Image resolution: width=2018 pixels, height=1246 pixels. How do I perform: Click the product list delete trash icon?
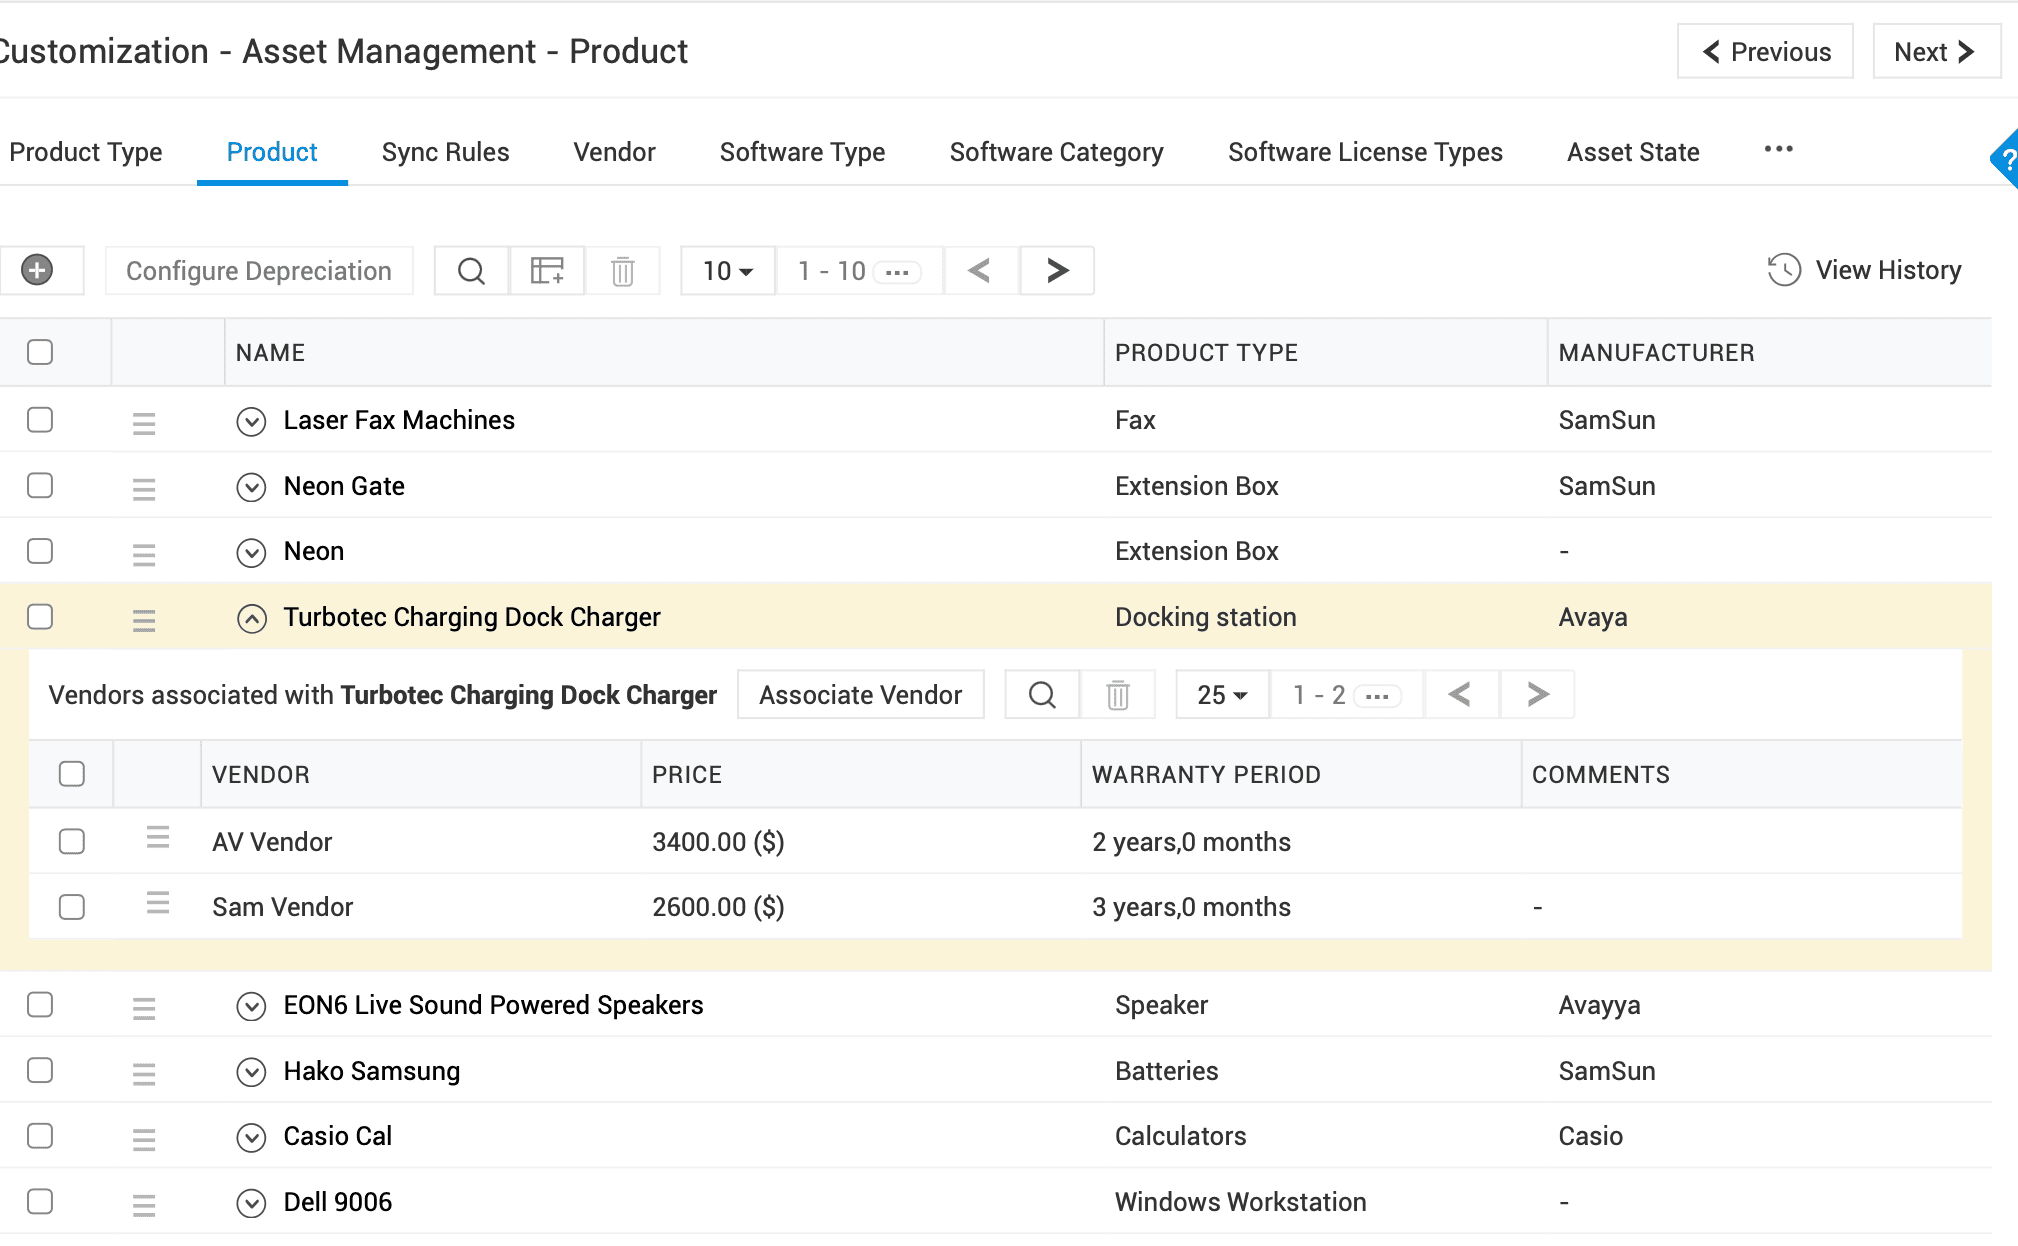[622, 271]
